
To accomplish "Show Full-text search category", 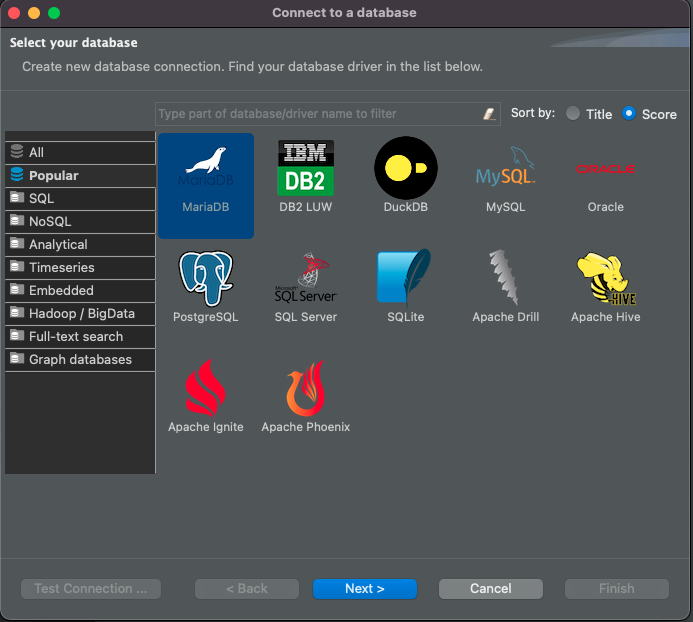I will [80, 336].
